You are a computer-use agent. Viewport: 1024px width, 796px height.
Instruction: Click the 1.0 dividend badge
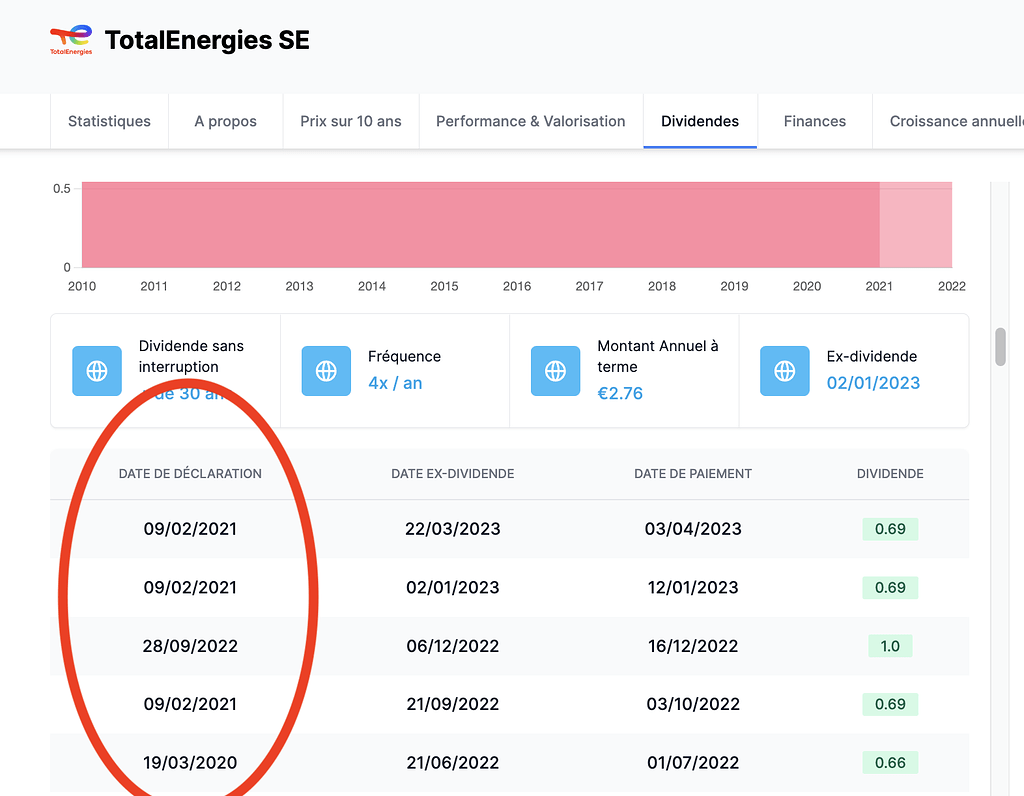tap(890, 646)
